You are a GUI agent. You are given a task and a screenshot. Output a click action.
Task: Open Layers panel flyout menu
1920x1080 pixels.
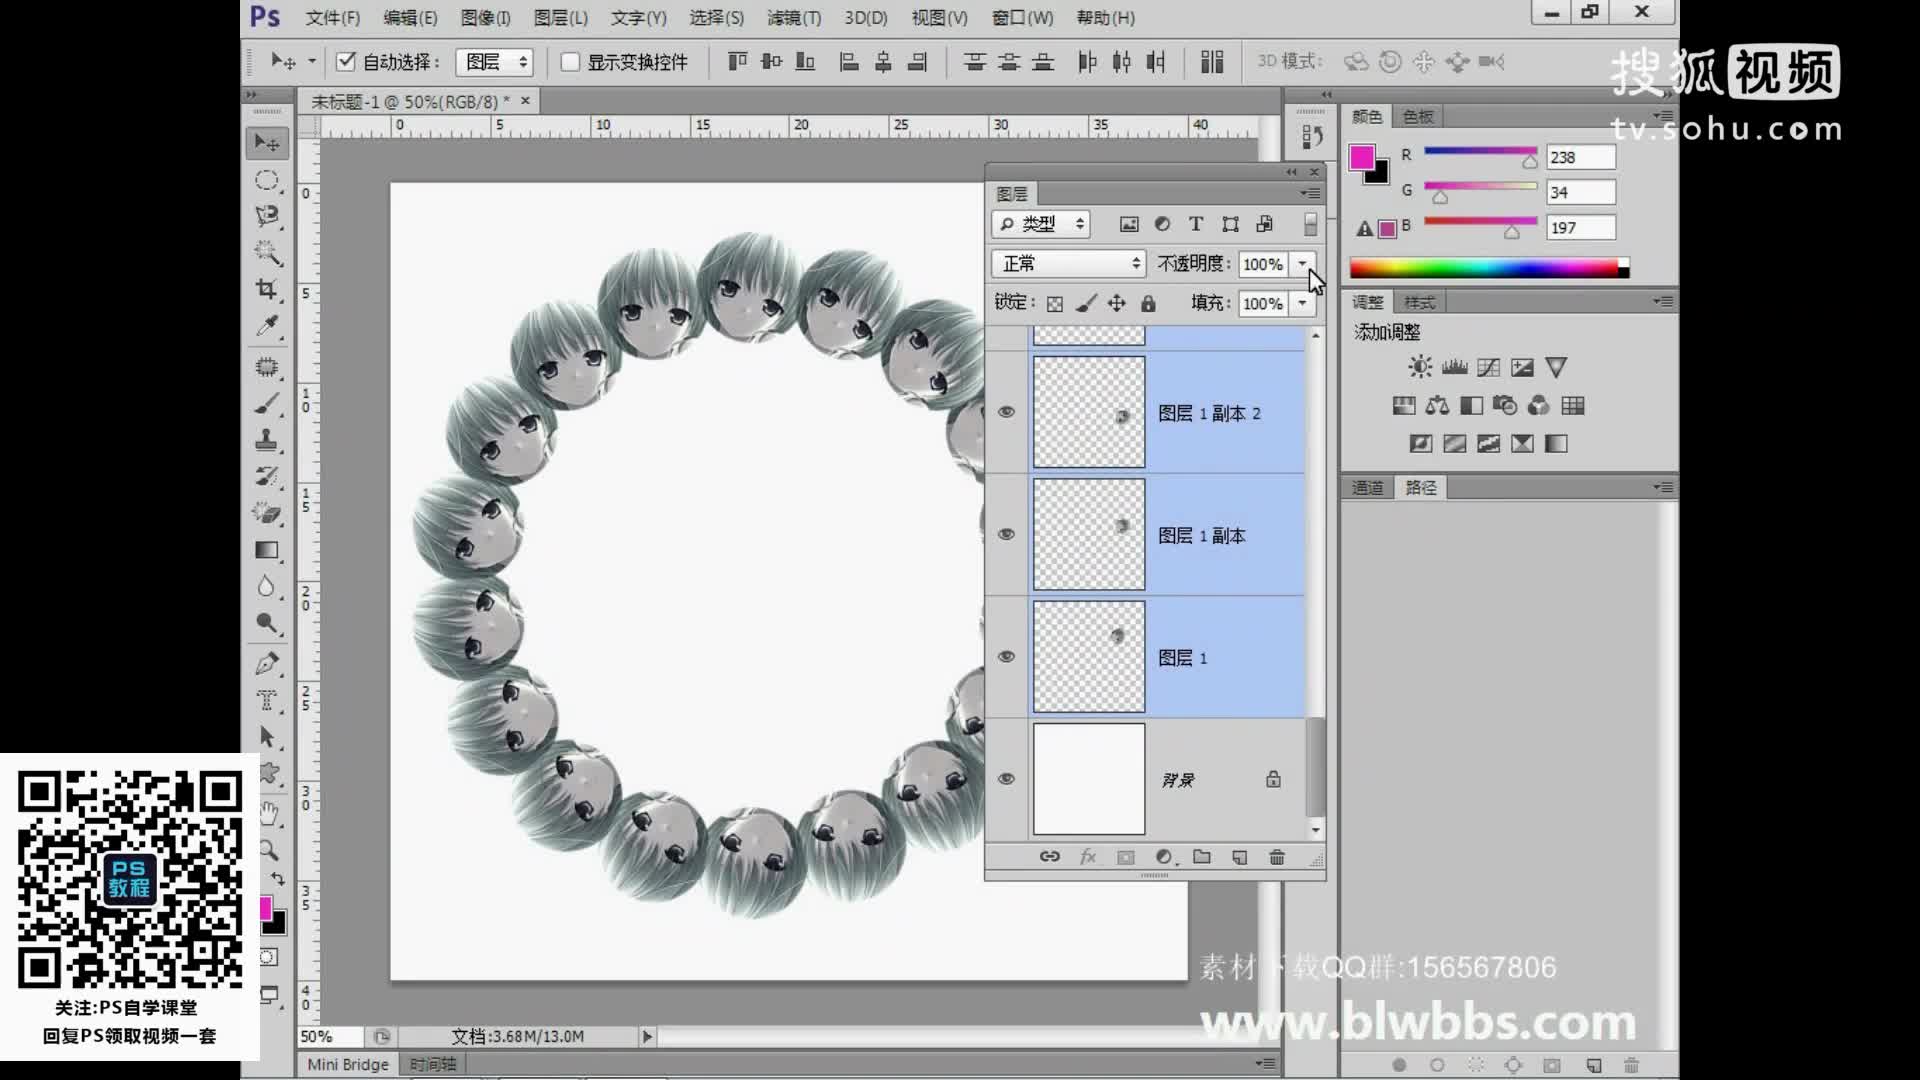point(1310,193)
